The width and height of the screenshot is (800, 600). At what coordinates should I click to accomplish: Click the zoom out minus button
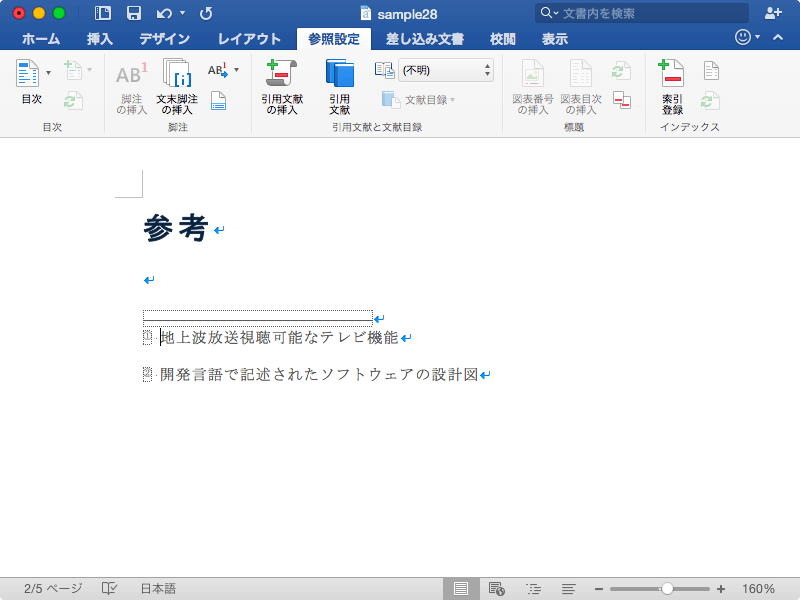click(x=598, y=589)
